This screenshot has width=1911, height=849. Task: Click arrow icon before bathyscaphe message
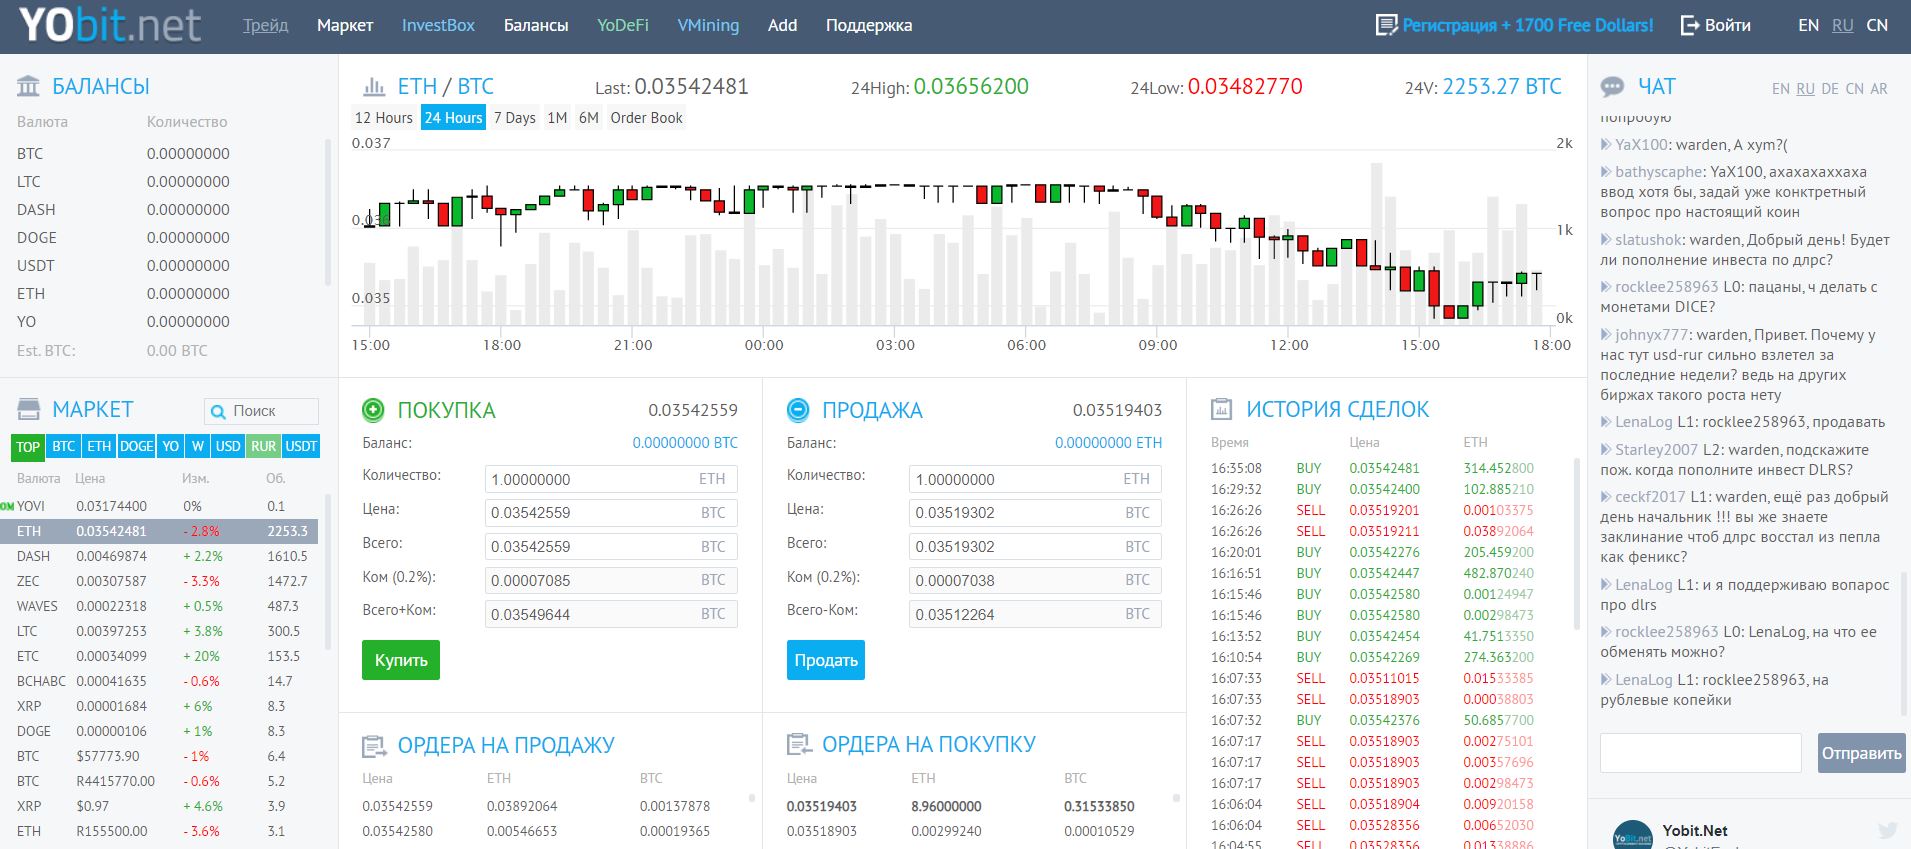pyautogui.click(x=1606, y=172)
